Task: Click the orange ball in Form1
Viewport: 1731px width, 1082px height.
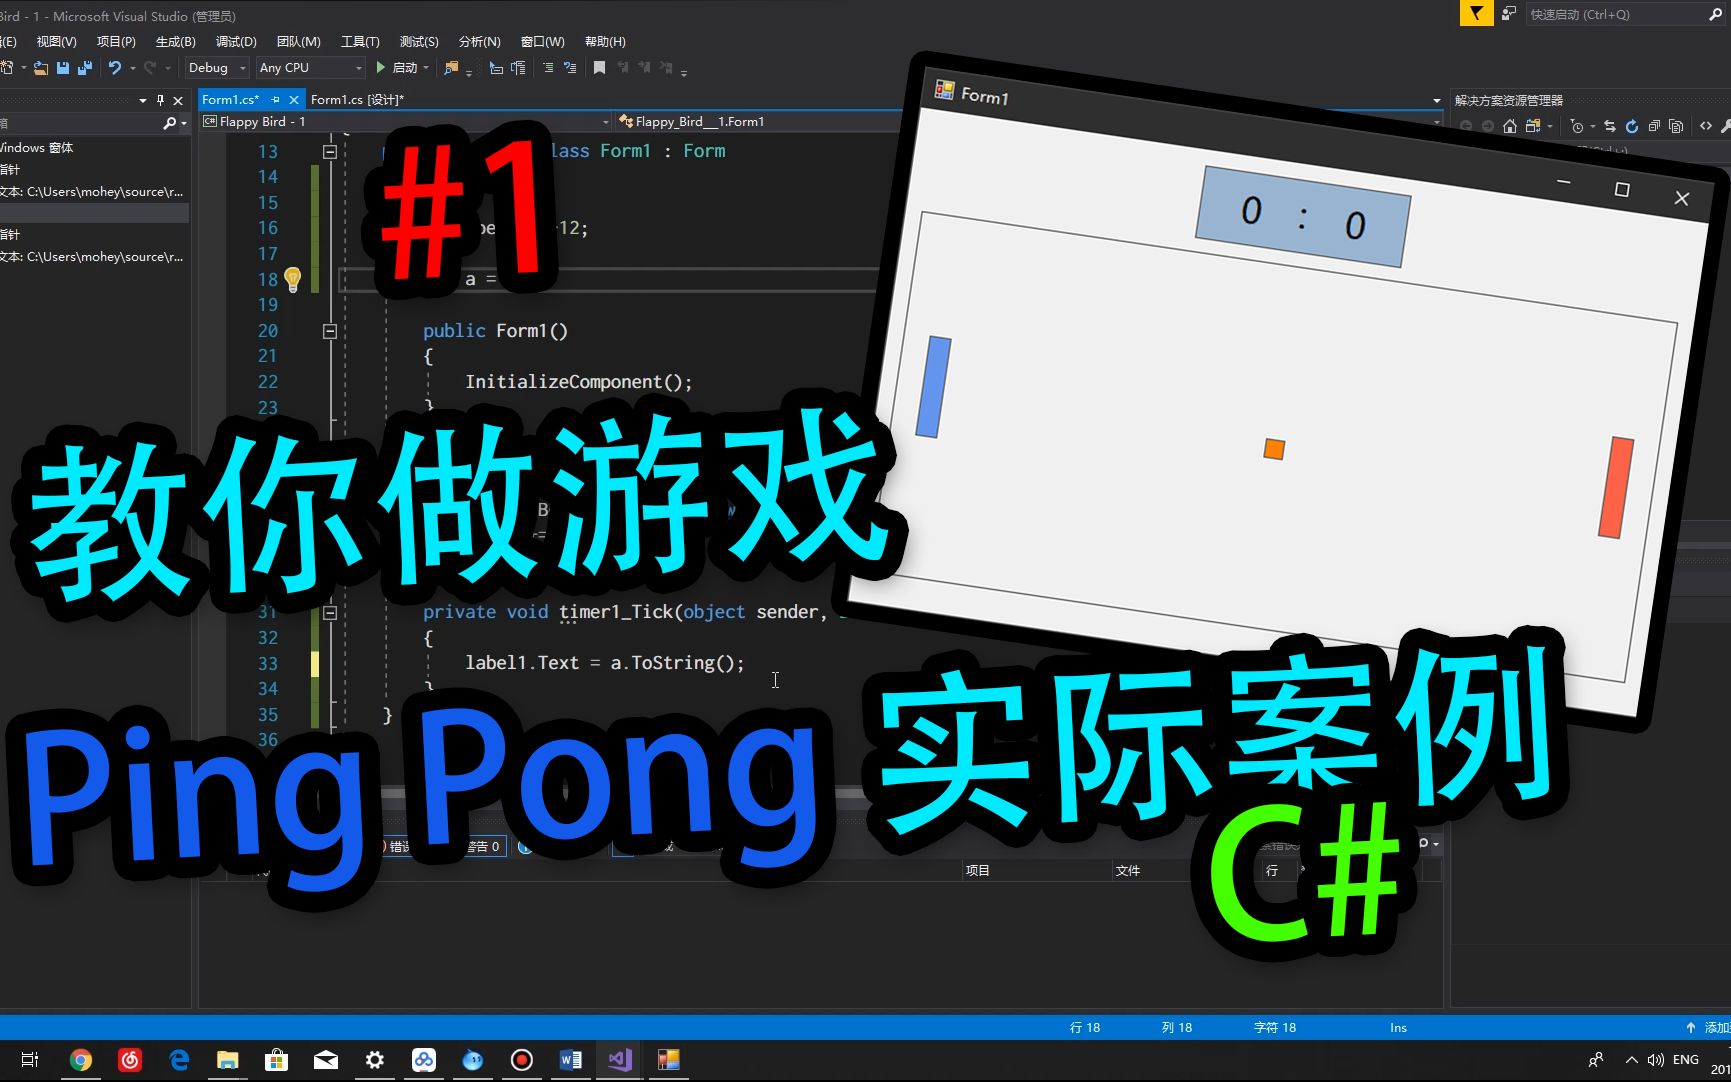Action: click(x=1274, y=449)
